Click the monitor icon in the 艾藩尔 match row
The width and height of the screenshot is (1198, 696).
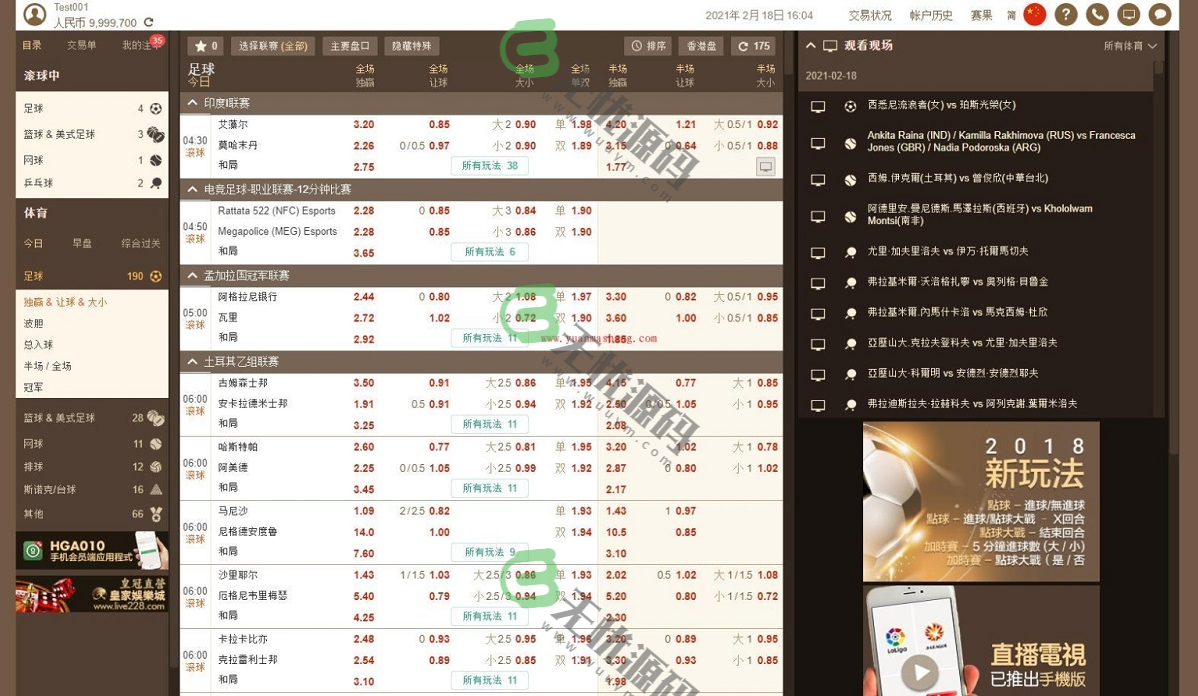[x=765, y=166]
